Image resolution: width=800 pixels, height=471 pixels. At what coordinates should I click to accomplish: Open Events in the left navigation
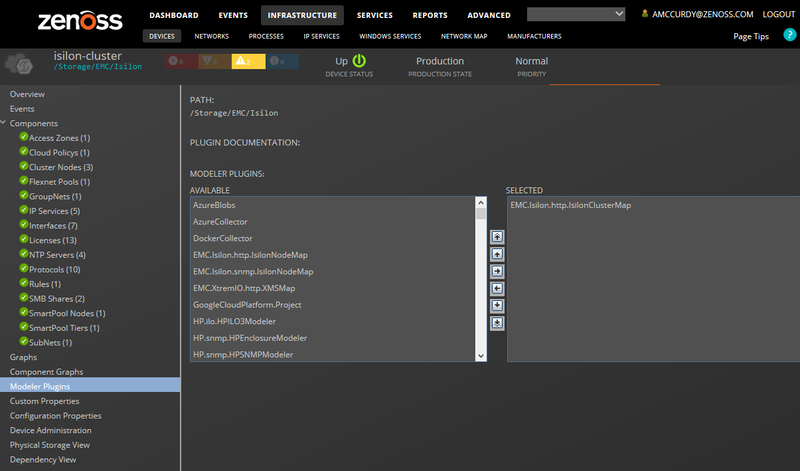point(22,109)
